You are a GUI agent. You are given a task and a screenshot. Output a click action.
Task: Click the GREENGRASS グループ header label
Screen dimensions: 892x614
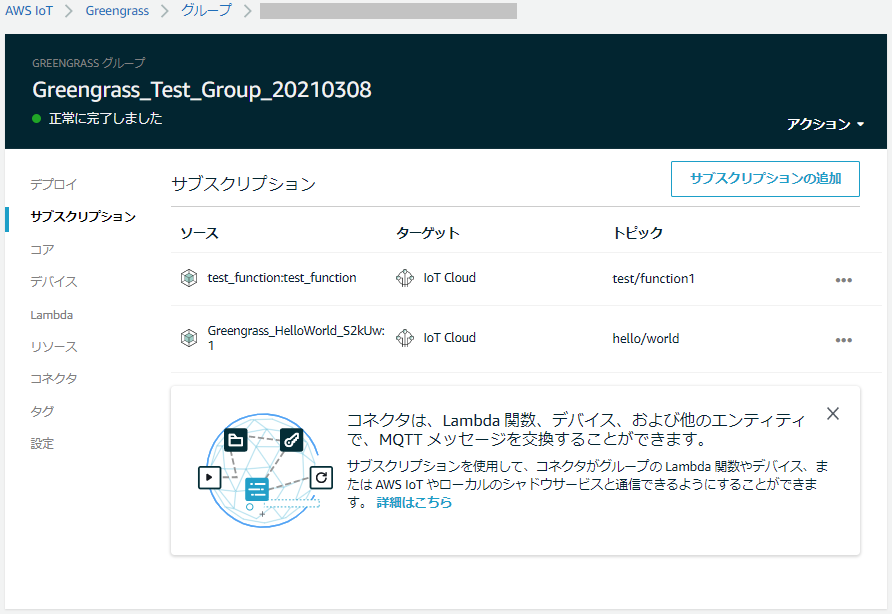[x=89, y=63]
